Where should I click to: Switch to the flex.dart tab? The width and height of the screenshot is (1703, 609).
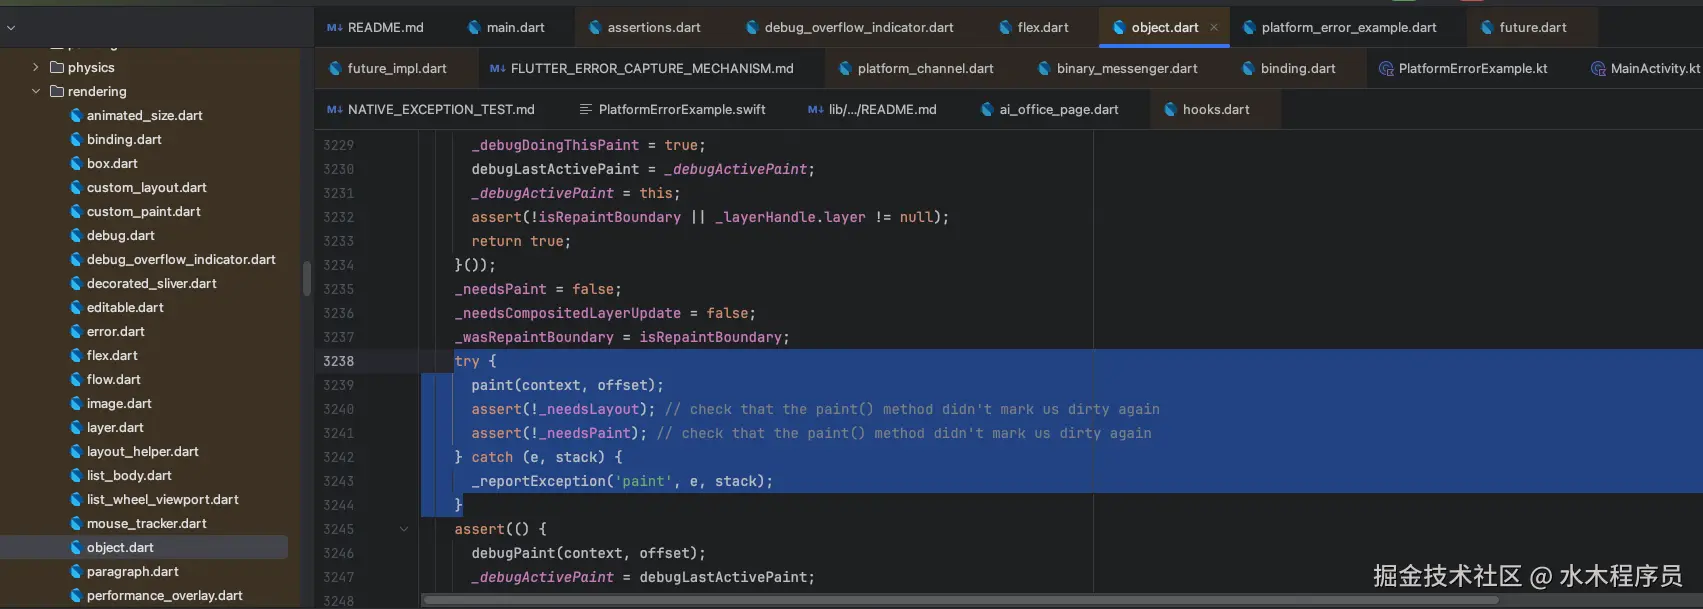click(1042, 28)
